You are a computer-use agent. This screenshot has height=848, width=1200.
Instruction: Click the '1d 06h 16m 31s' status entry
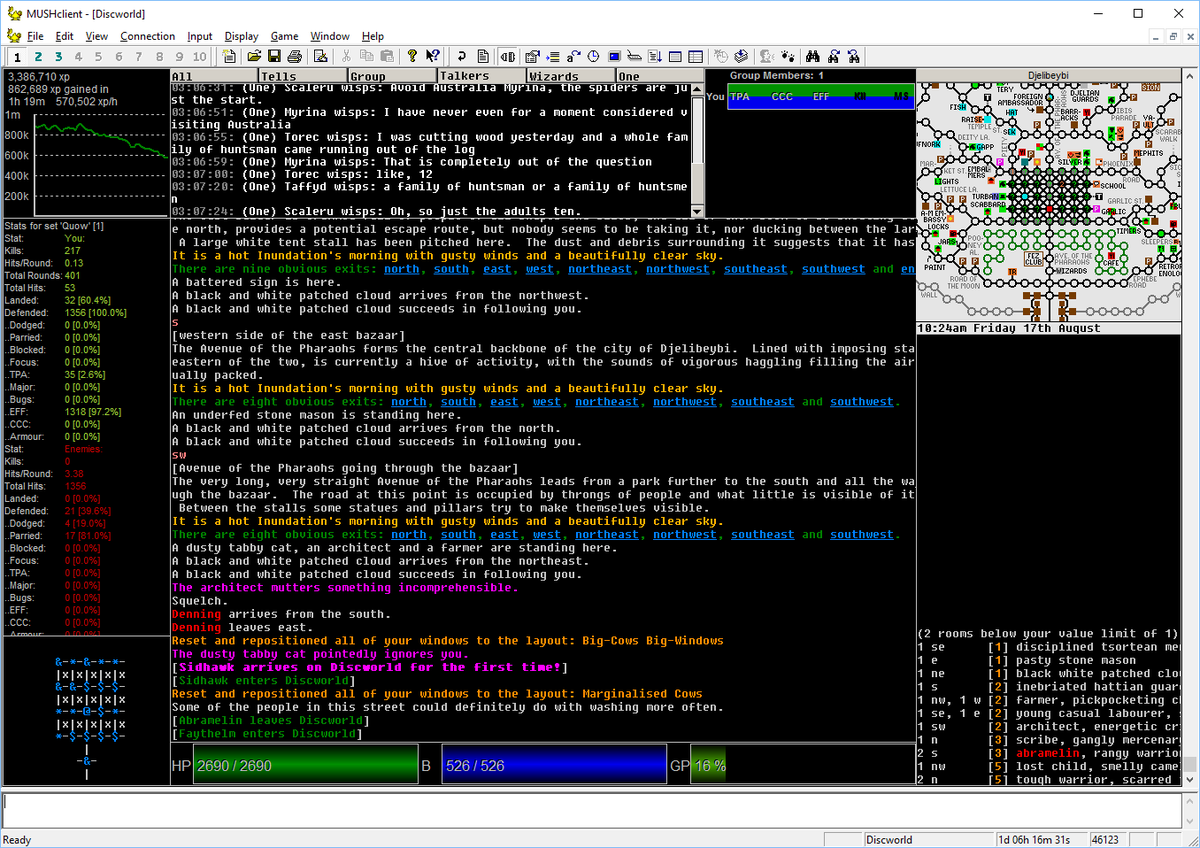click(x=1040, y=840)
